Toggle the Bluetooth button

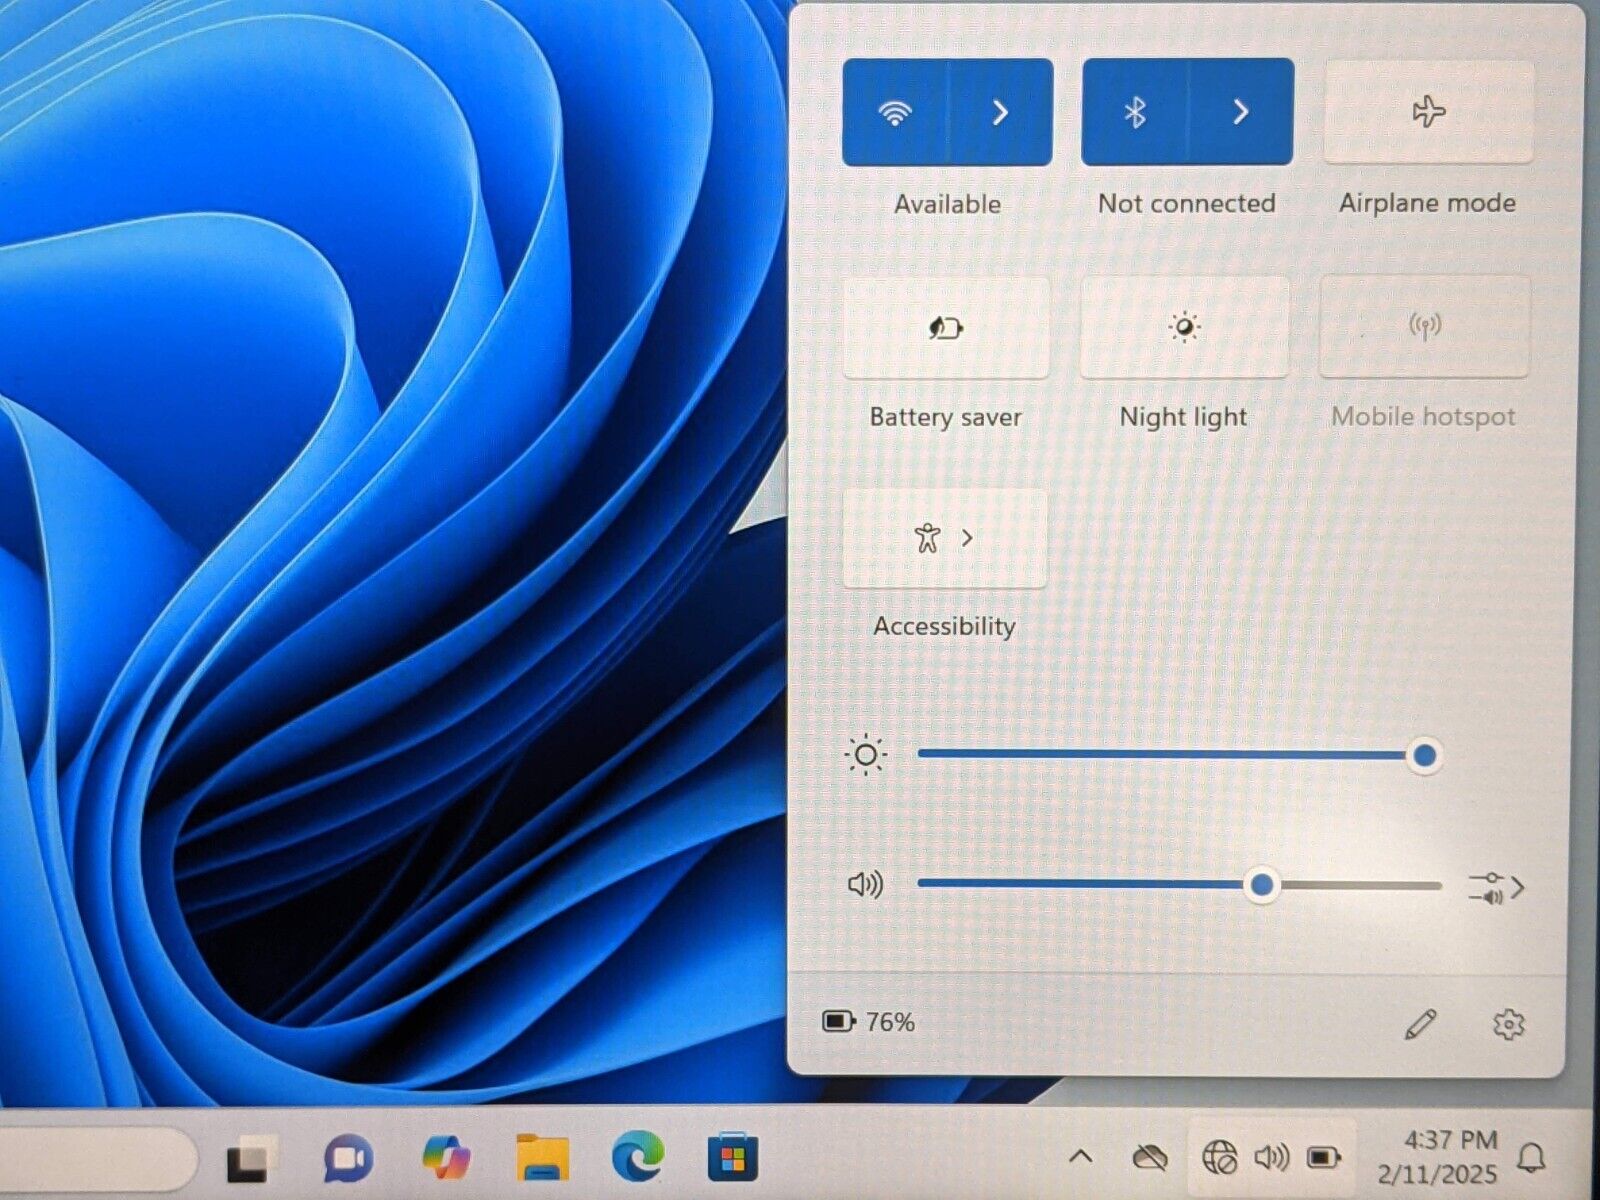[1134, 112]
